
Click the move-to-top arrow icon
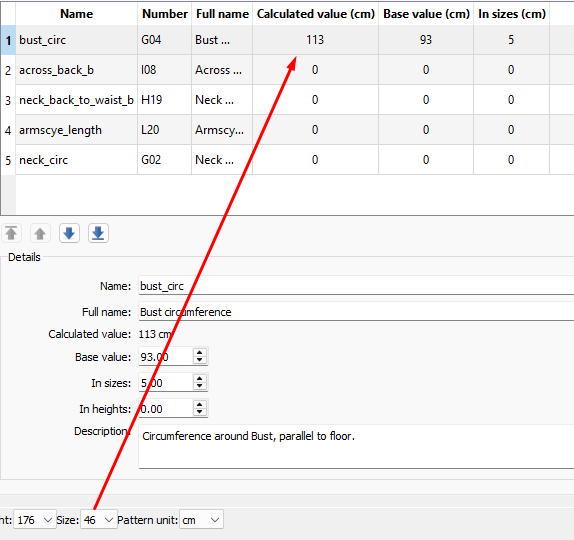coord(11,233)
